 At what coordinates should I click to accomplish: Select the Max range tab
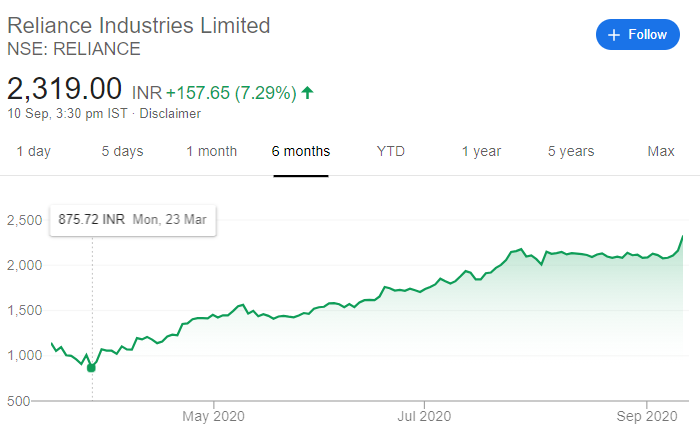click(x=661, y=151)
